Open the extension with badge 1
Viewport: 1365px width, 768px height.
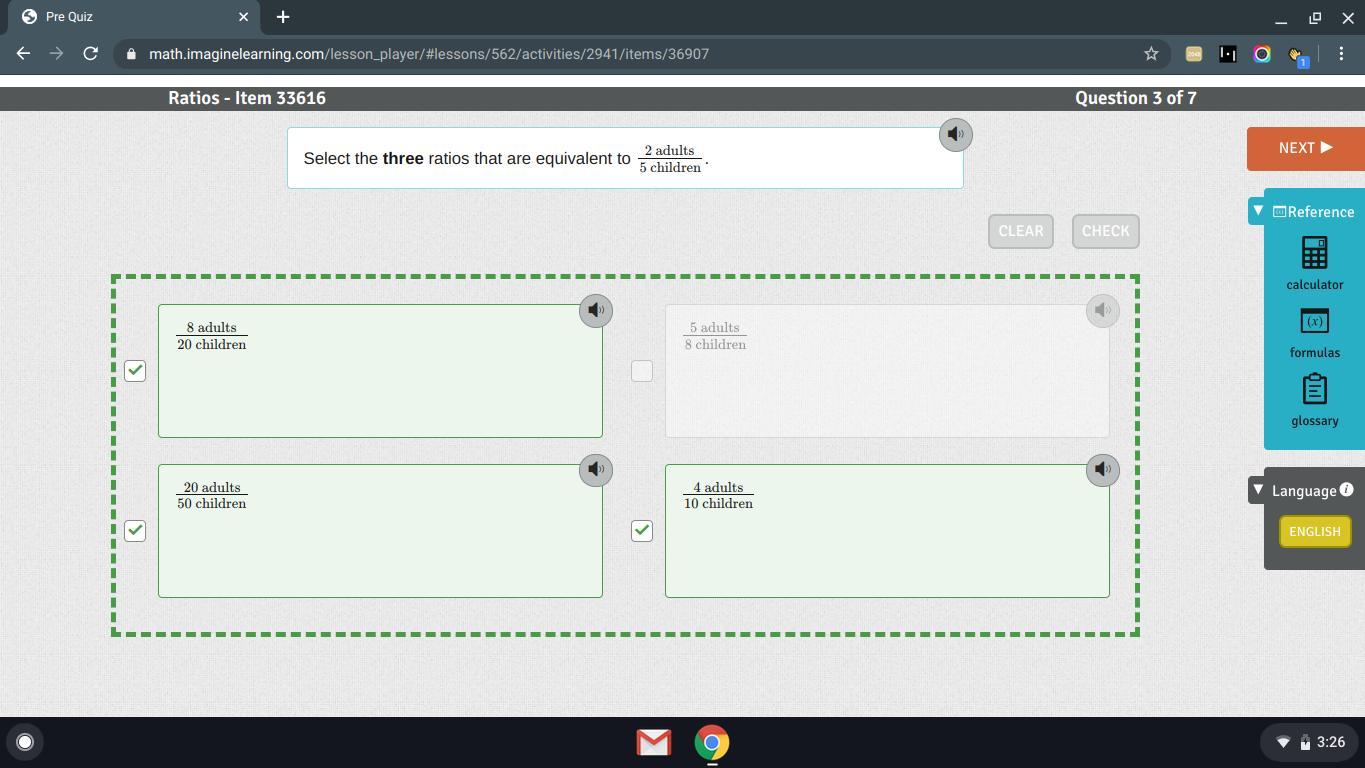pyautogui.click(x=1297, y=56)
